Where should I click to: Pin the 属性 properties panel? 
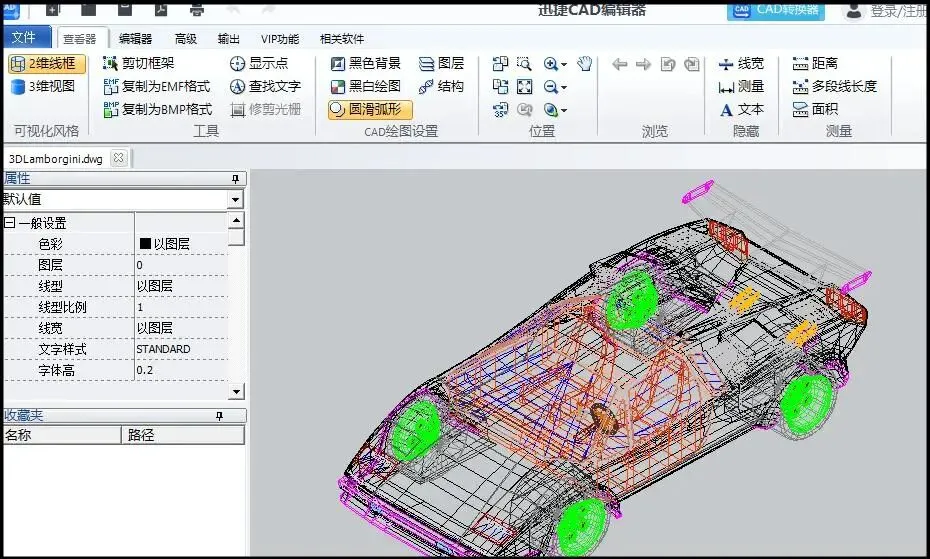point(235,179)
